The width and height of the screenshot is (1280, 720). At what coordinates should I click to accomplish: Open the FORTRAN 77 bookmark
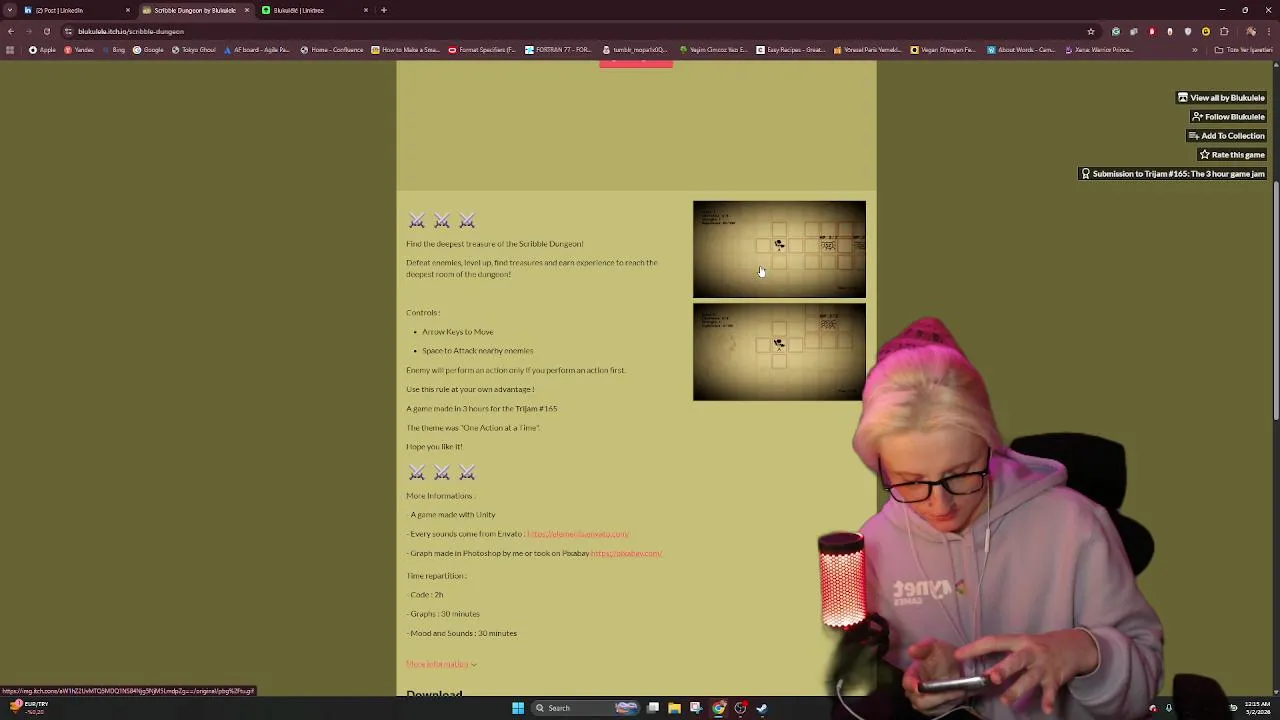pyautogui.click(x=559, y=50)
